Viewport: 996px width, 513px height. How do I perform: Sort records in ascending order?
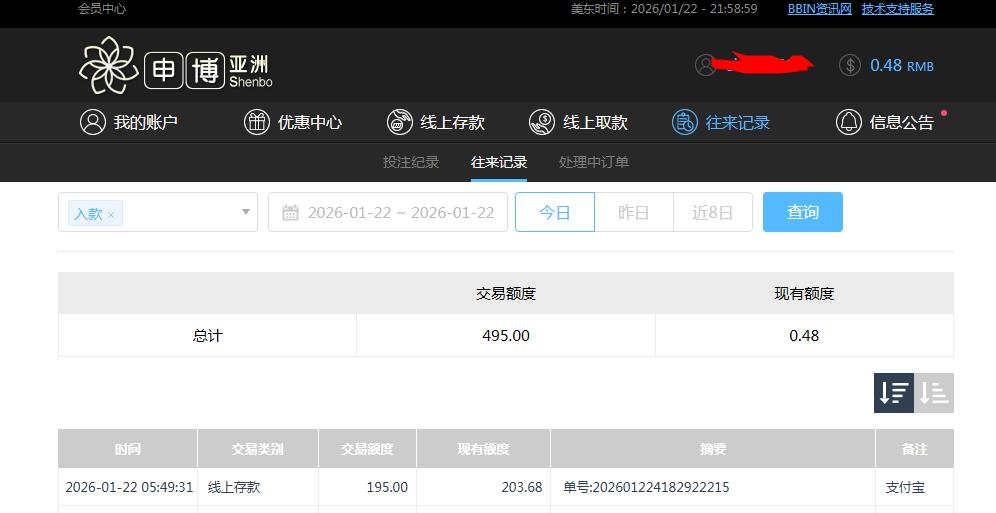934,393
